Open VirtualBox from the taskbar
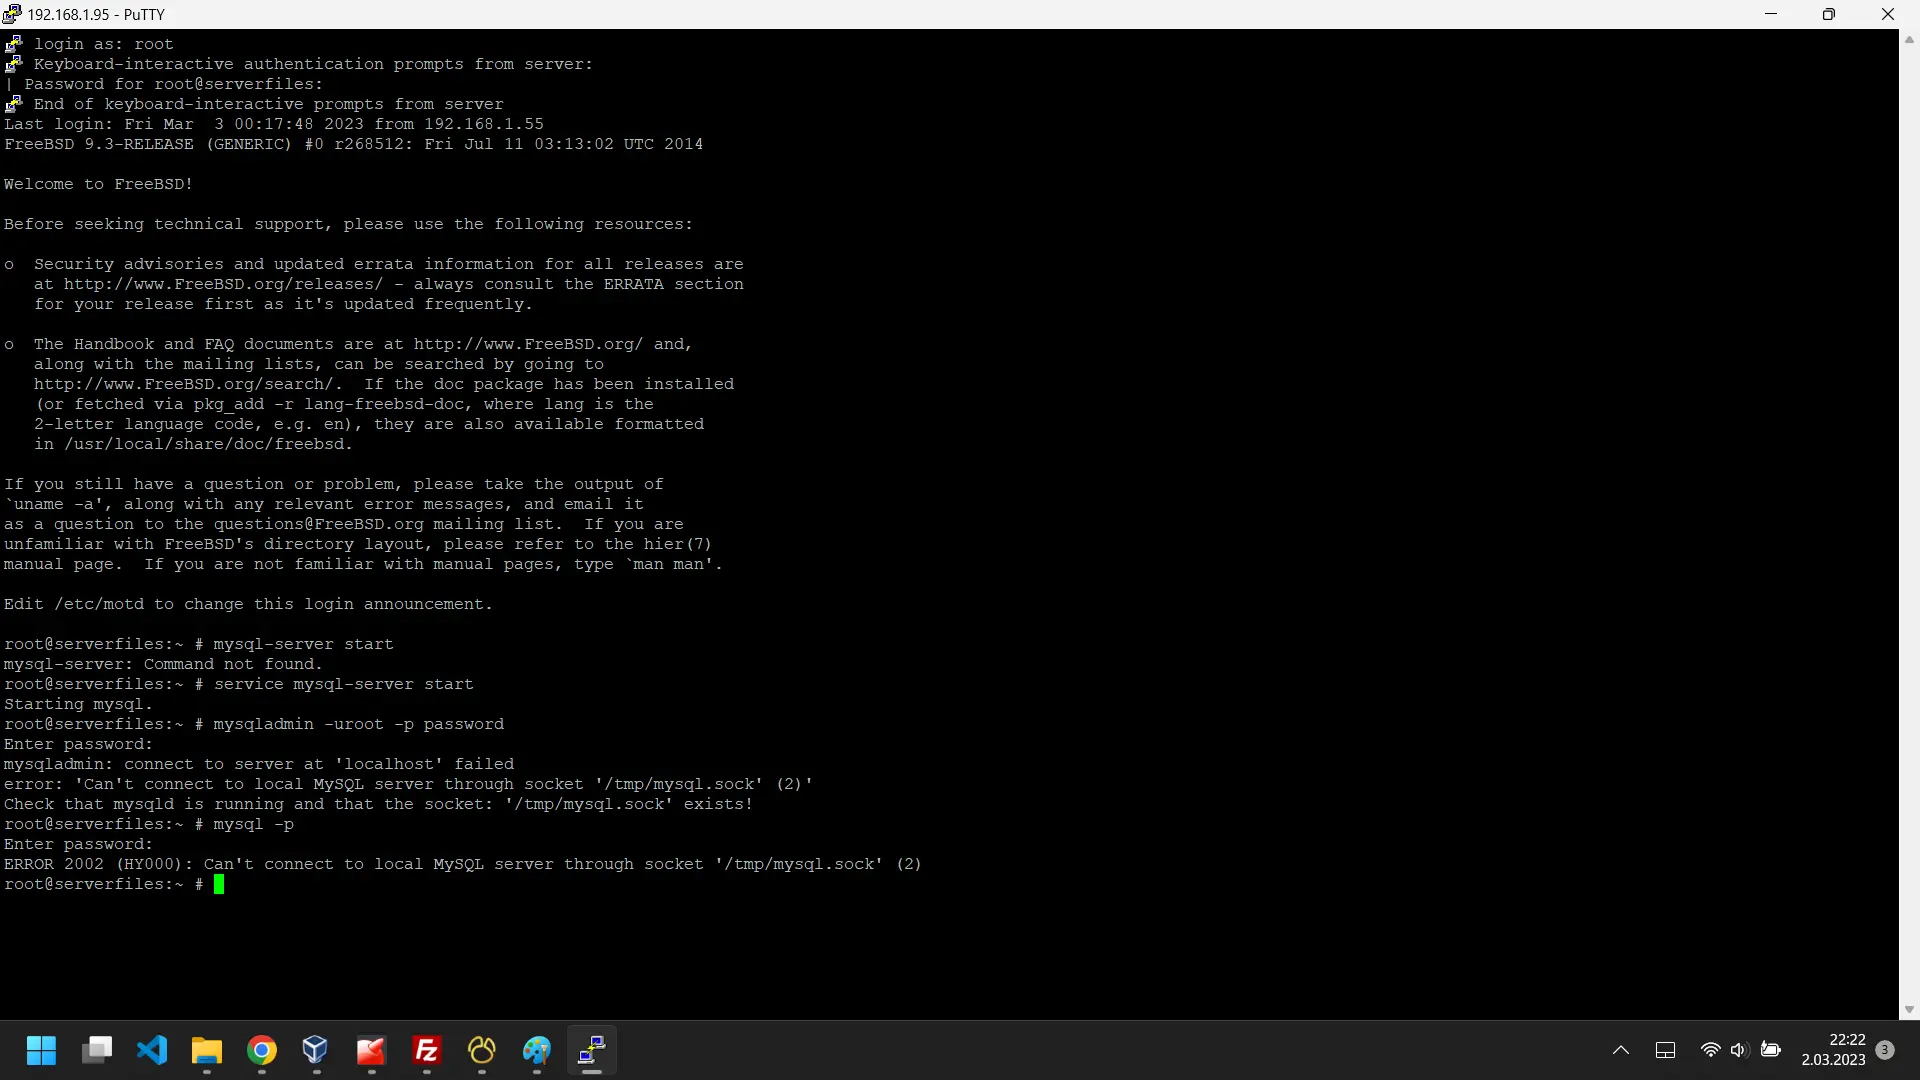The height and width of the screenshot is (1080, 1920). click(x=316, y=1051)
